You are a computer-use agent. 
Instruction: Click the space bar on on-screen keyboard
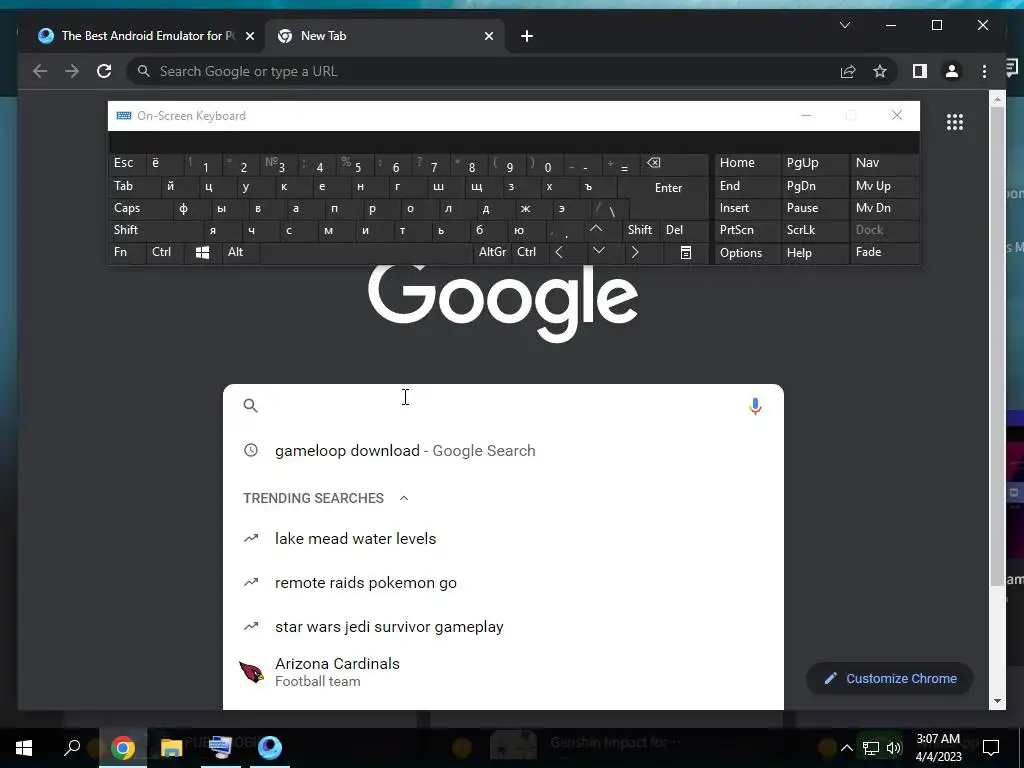coord(366,253)
